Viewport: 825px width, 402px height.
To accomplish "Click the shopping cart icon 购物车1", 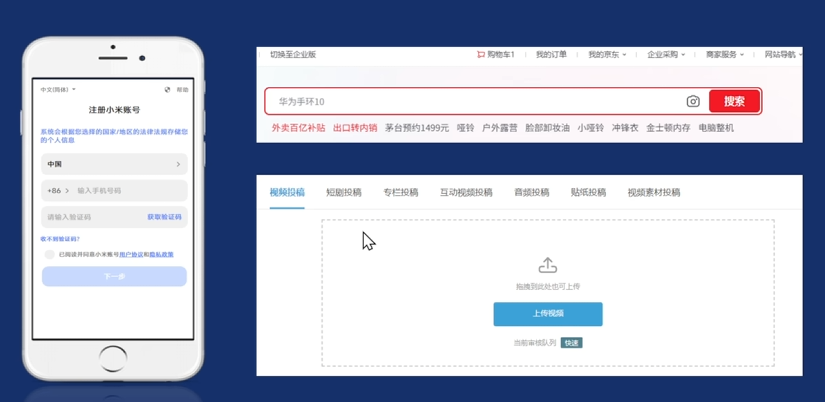I will (480, 55).
